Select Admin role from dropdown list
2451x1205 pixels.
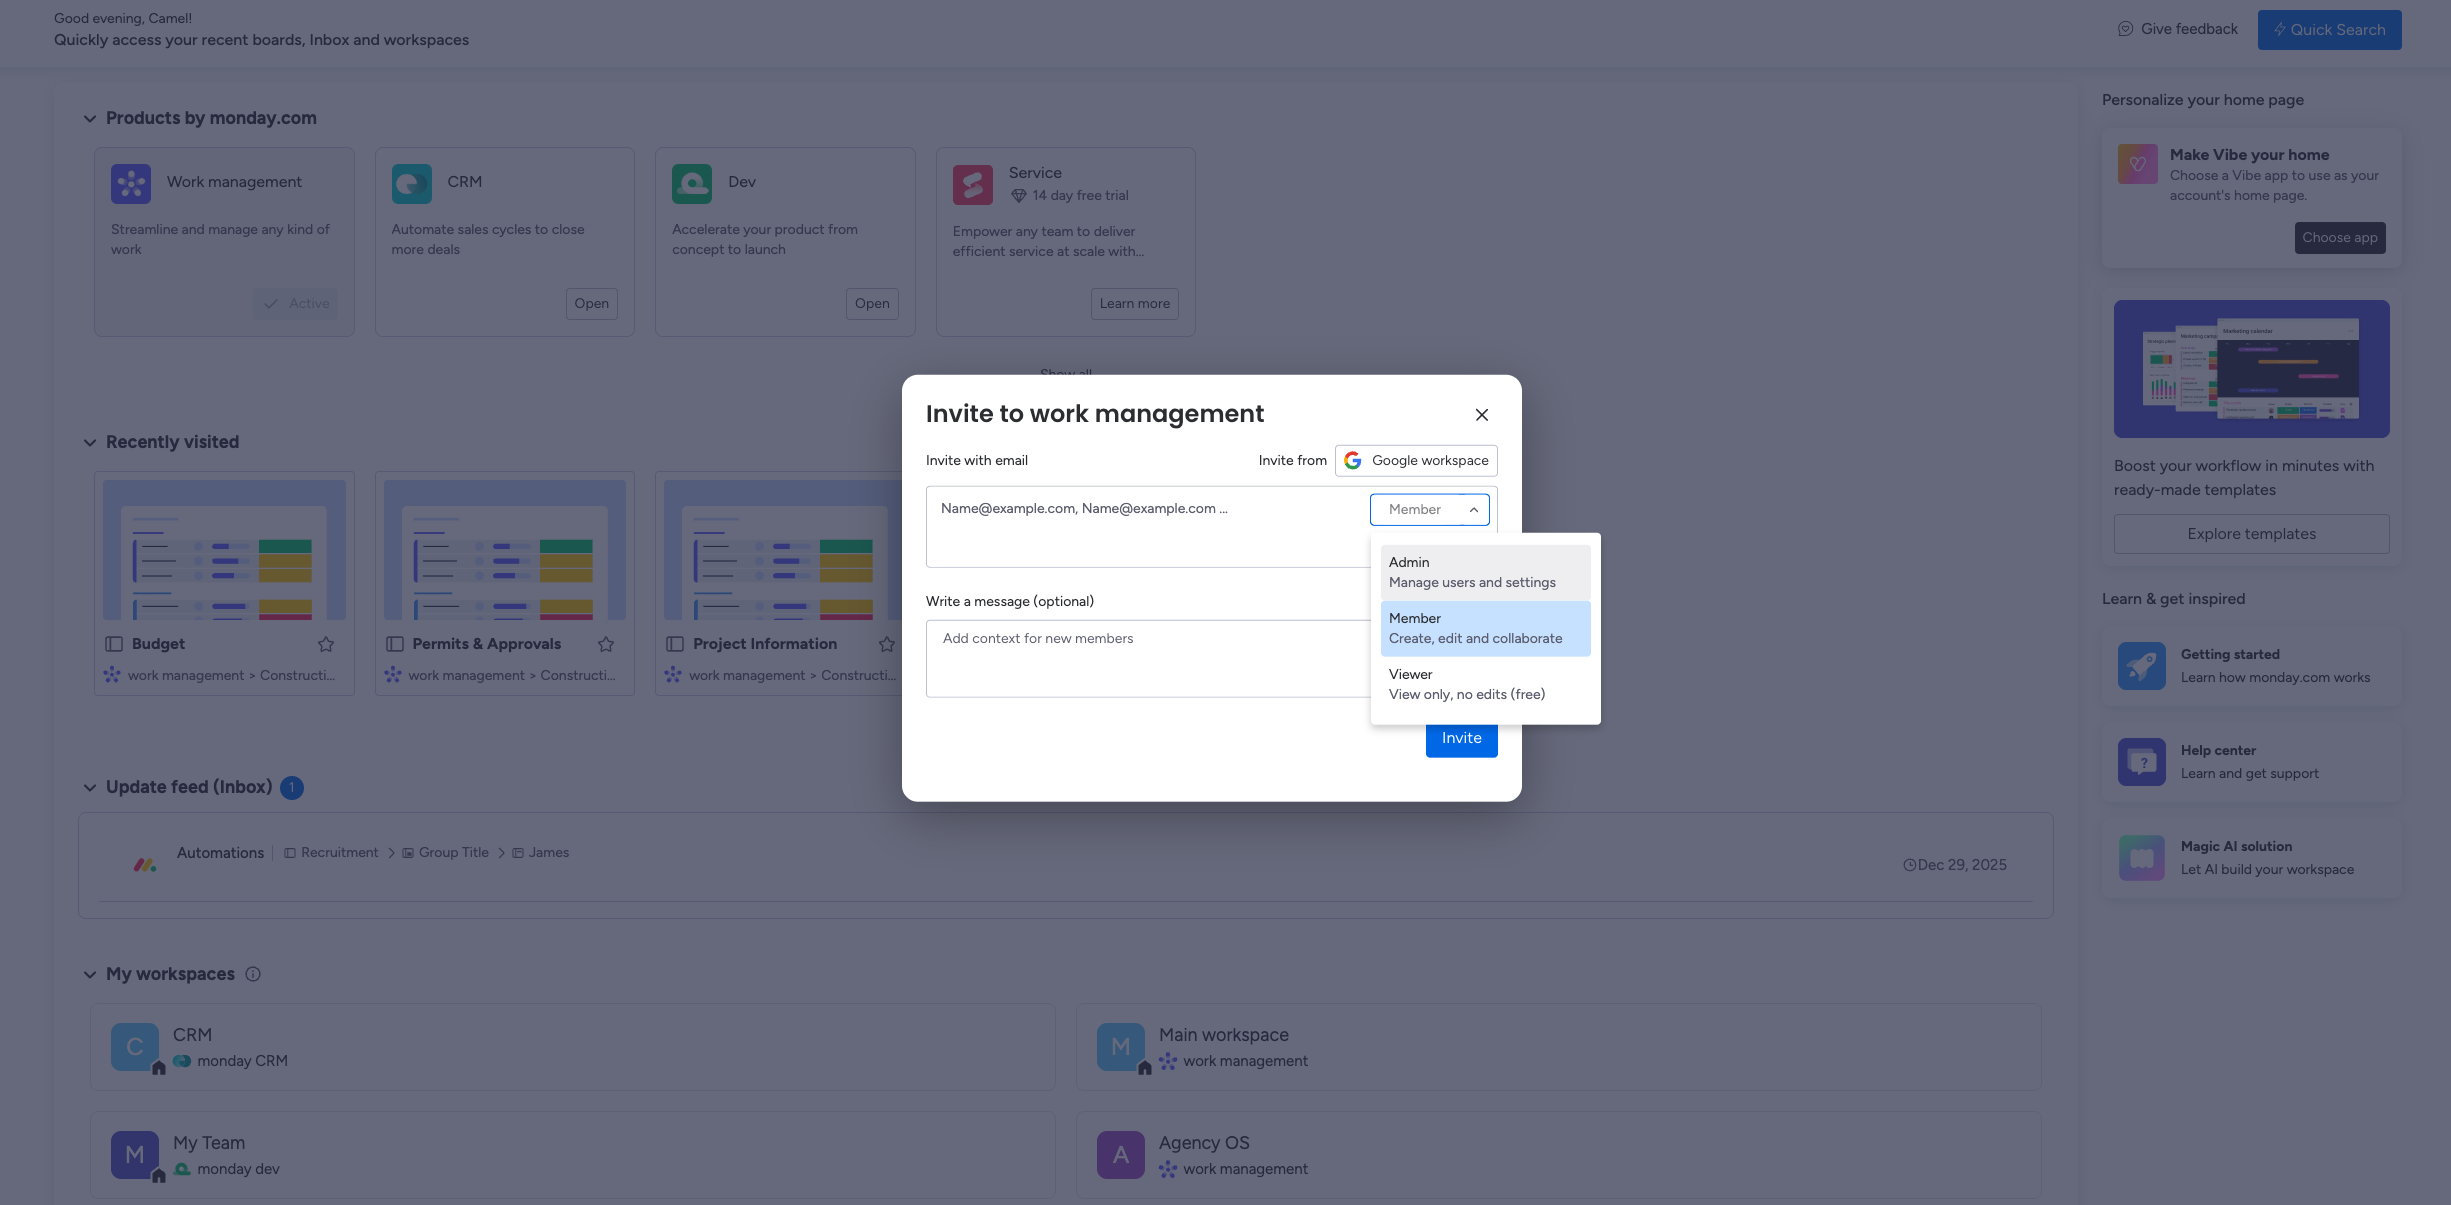tap(1484, 572)
